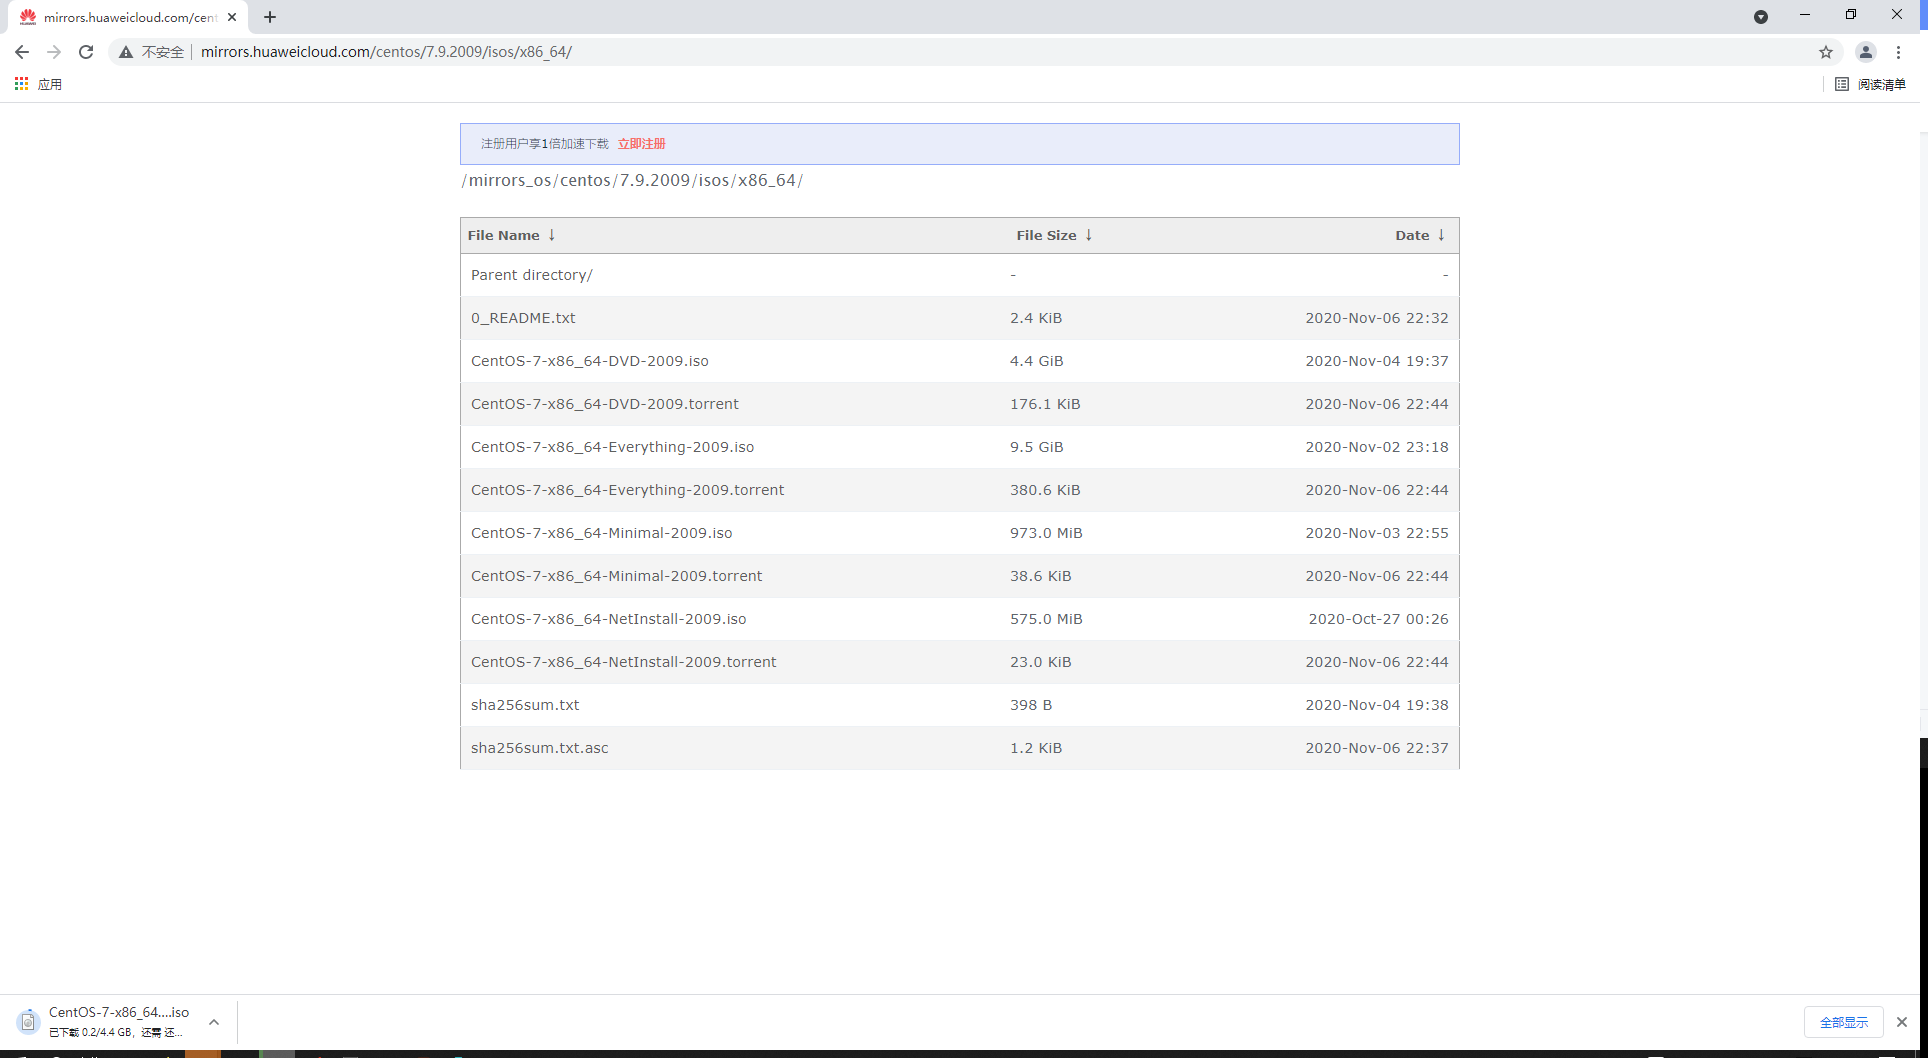This screenshot has width=1928, height=1058.
Task: Sort the list by Date
Action: 1420,235
